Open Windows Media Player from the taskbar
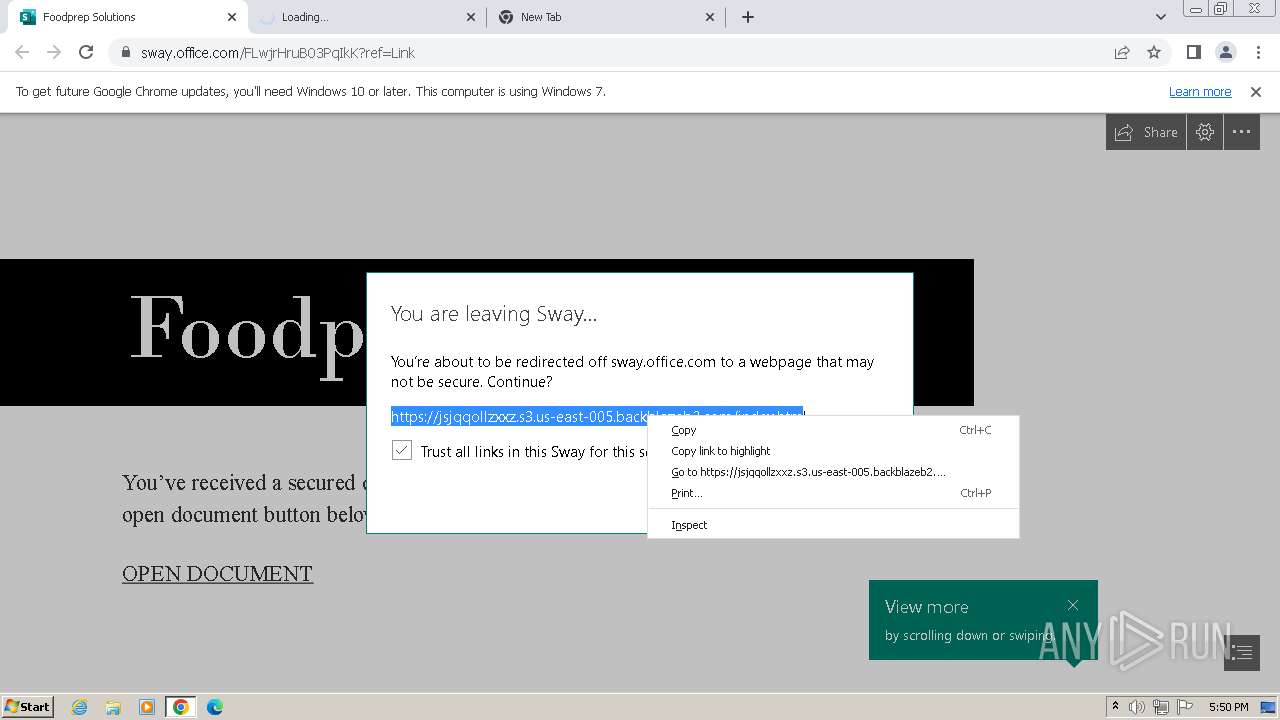Screen dimensions: 1280x720 coord(147,707)
